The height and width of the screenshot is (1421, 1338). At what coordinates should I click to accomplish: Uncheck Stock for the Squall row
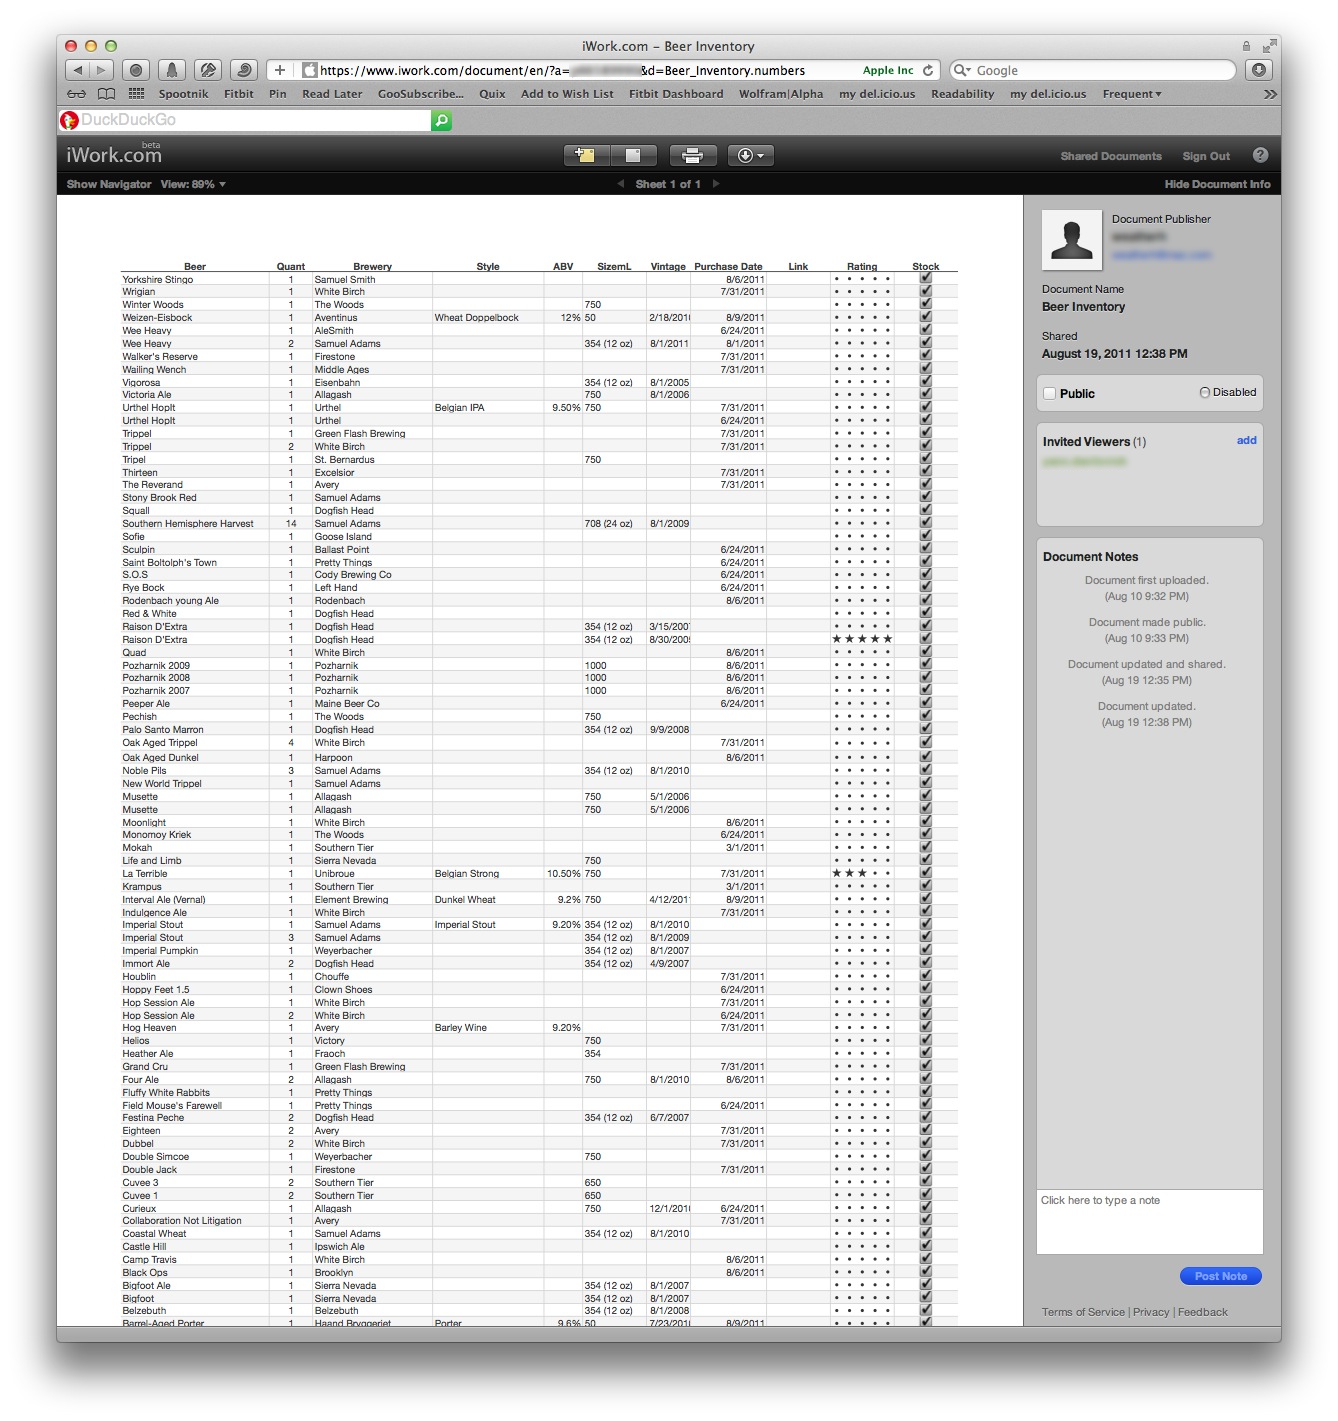click(926, 510)
